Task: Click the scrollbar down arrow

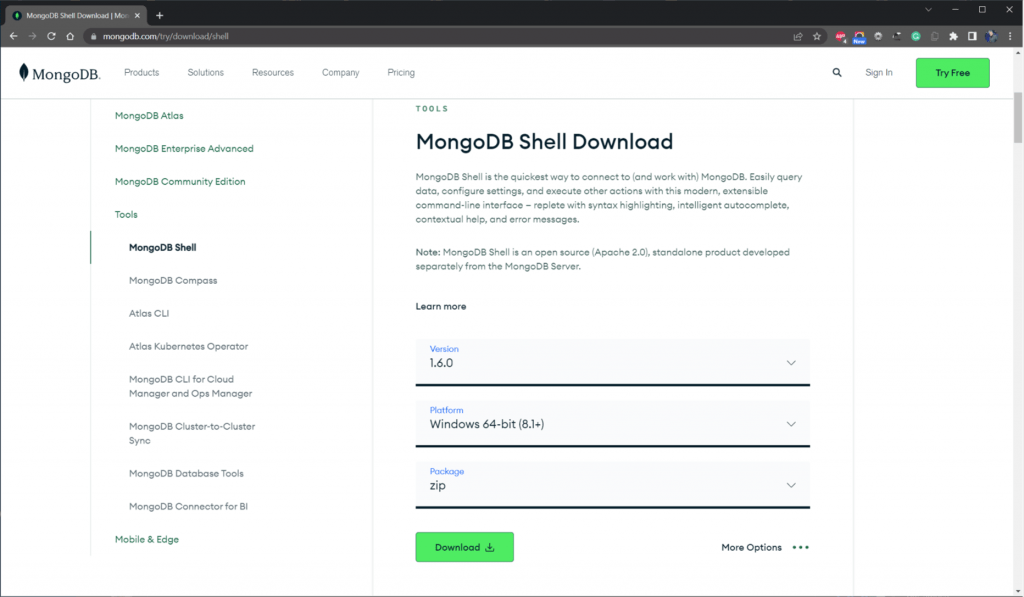Action: [x=1017, y=591]
